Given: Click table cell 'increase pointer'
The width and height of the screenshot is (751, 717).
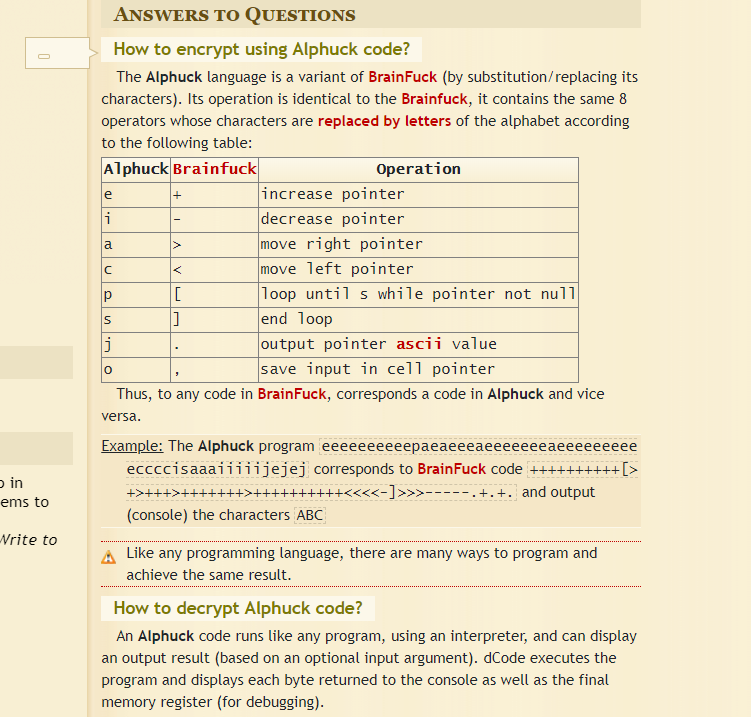Looking at the screenshot, I should (x=419, y=194).
